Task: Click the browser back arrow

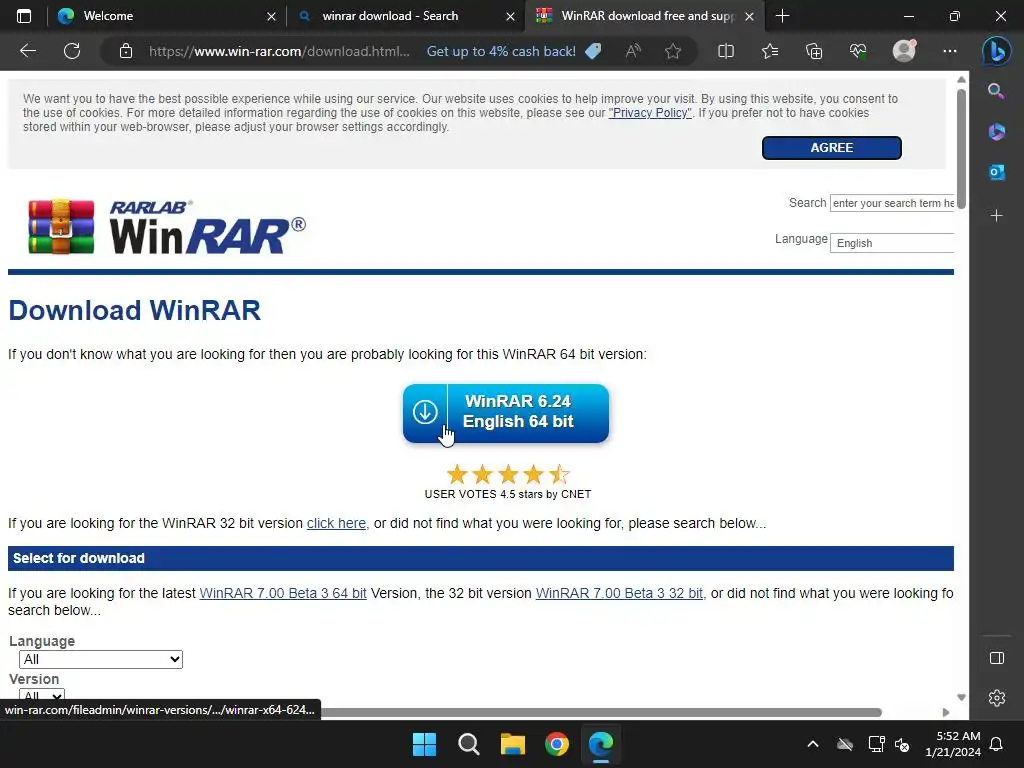Action: [27, 51]
